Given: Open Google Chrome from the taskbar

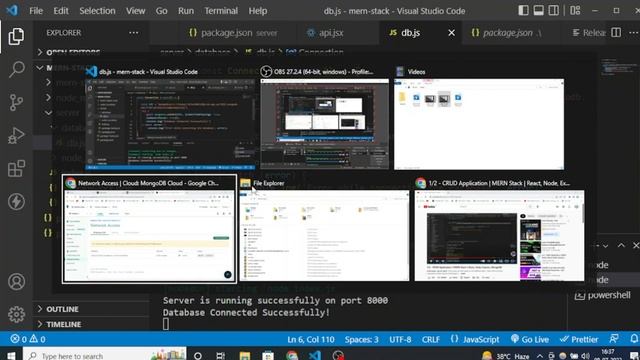Looking at the screenshot, I should [292, 355].
